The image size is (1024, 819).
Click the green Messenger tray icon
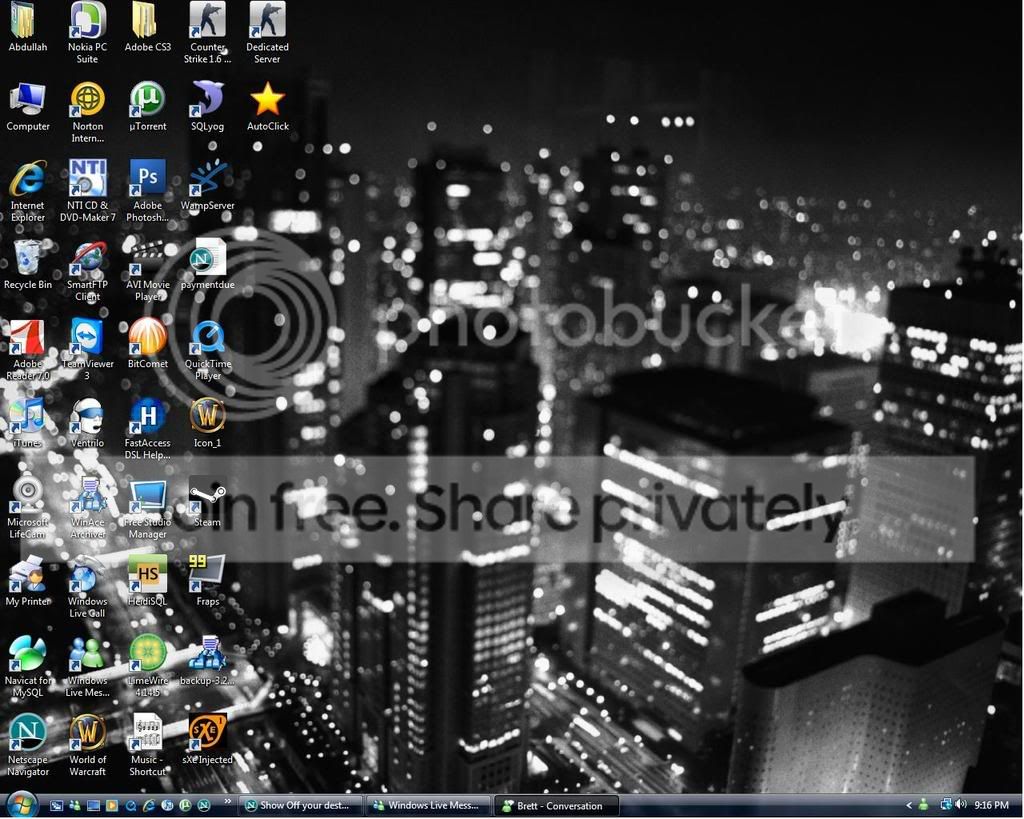pyautogui.click(x=923, y=805)
